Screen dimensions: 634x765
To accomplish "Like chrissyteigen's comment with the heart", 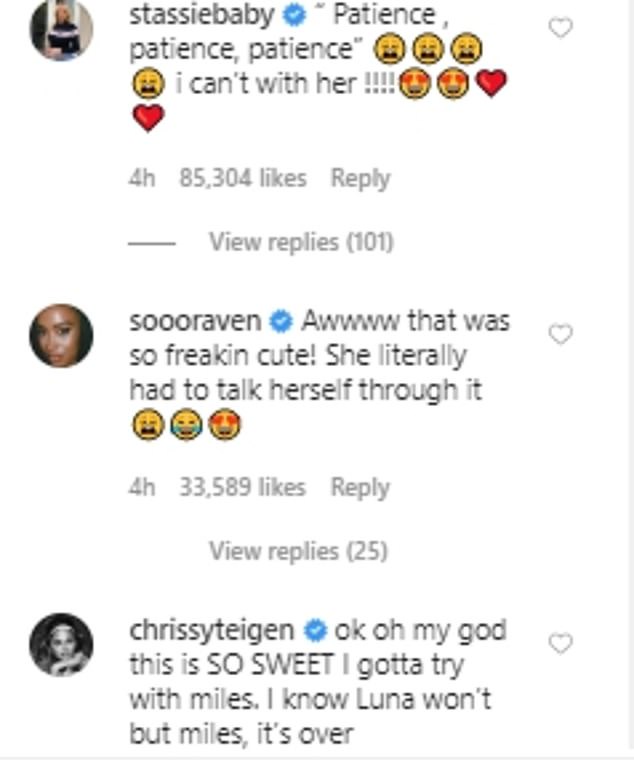I will click(561, 642).
